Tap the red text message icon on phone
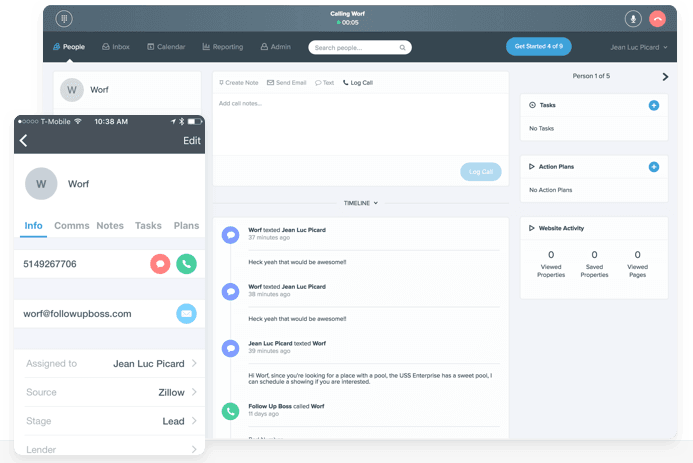693x463 pixels. [160, 264]
